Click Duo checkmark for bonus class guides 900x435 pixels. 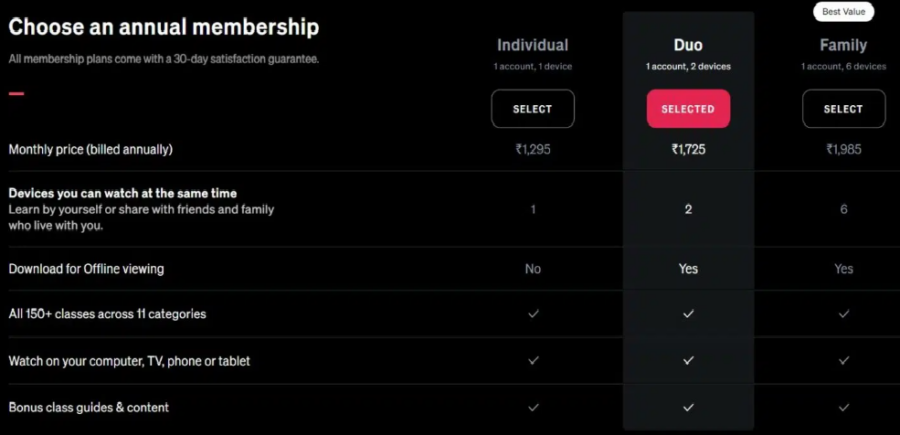coord(688,408)
